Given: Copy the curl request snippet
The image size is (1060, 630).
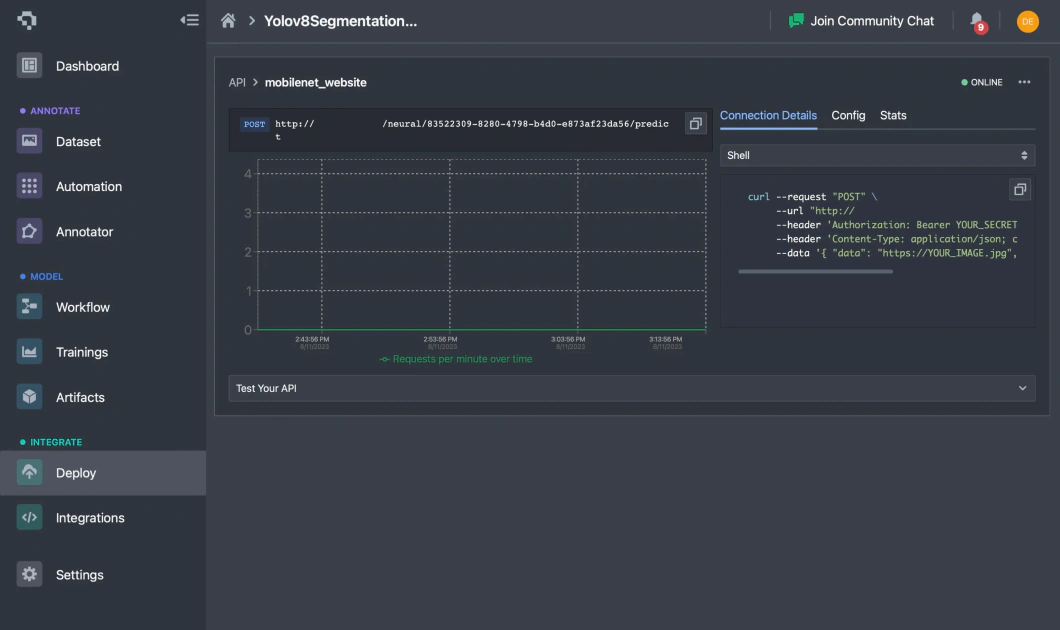Looking at the screenshot, I should pos(1020,189).
